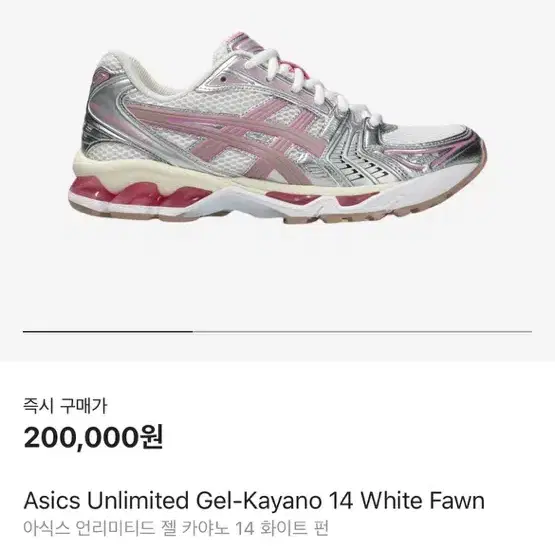Click White Fawn colorway text in title
The width and height of the screenshot is (555, 555).
coord(422,500)
